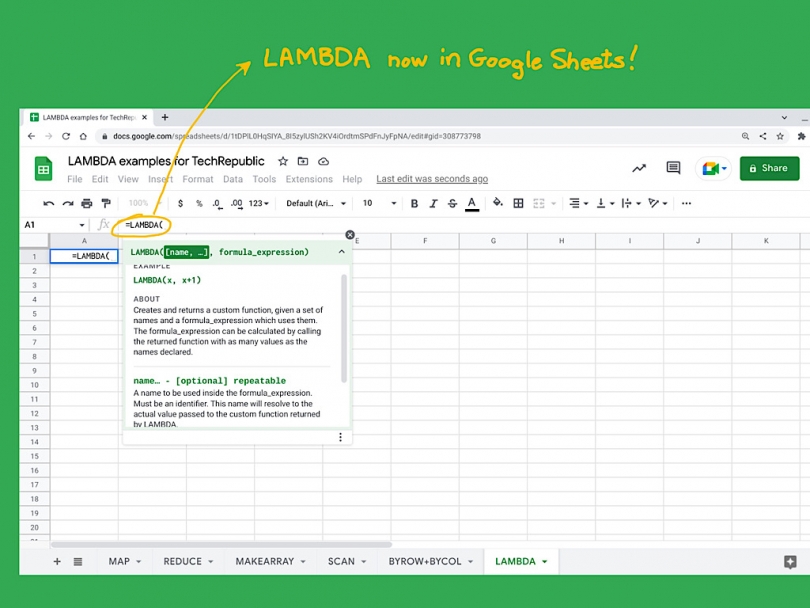
Task: Toggle strikethrough formatting
Action: 452,203
